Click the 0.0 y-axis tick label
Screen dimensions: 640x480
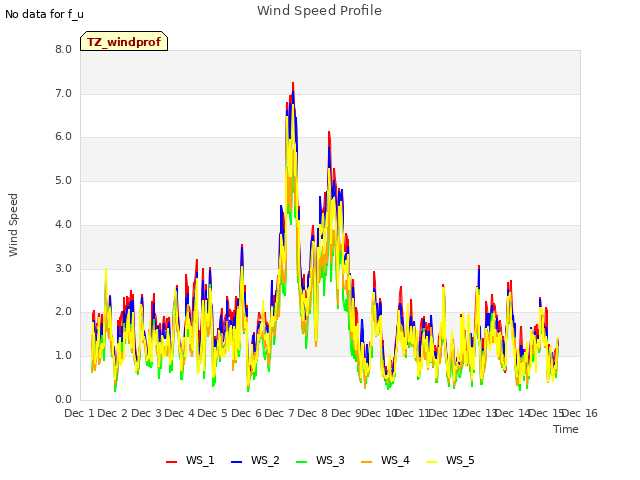click(63, 400)
